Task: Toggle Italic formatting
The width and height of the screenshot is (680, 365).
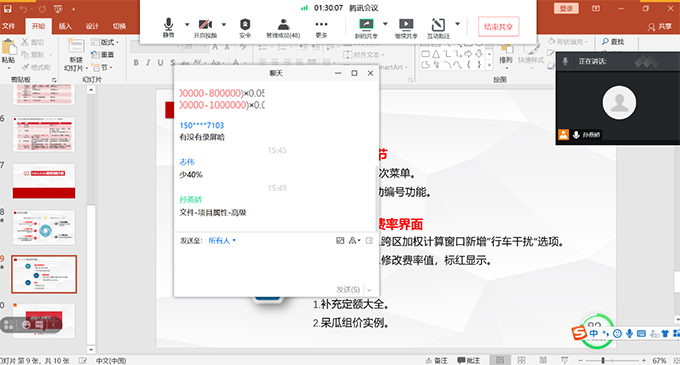Action: coord(148,63)
